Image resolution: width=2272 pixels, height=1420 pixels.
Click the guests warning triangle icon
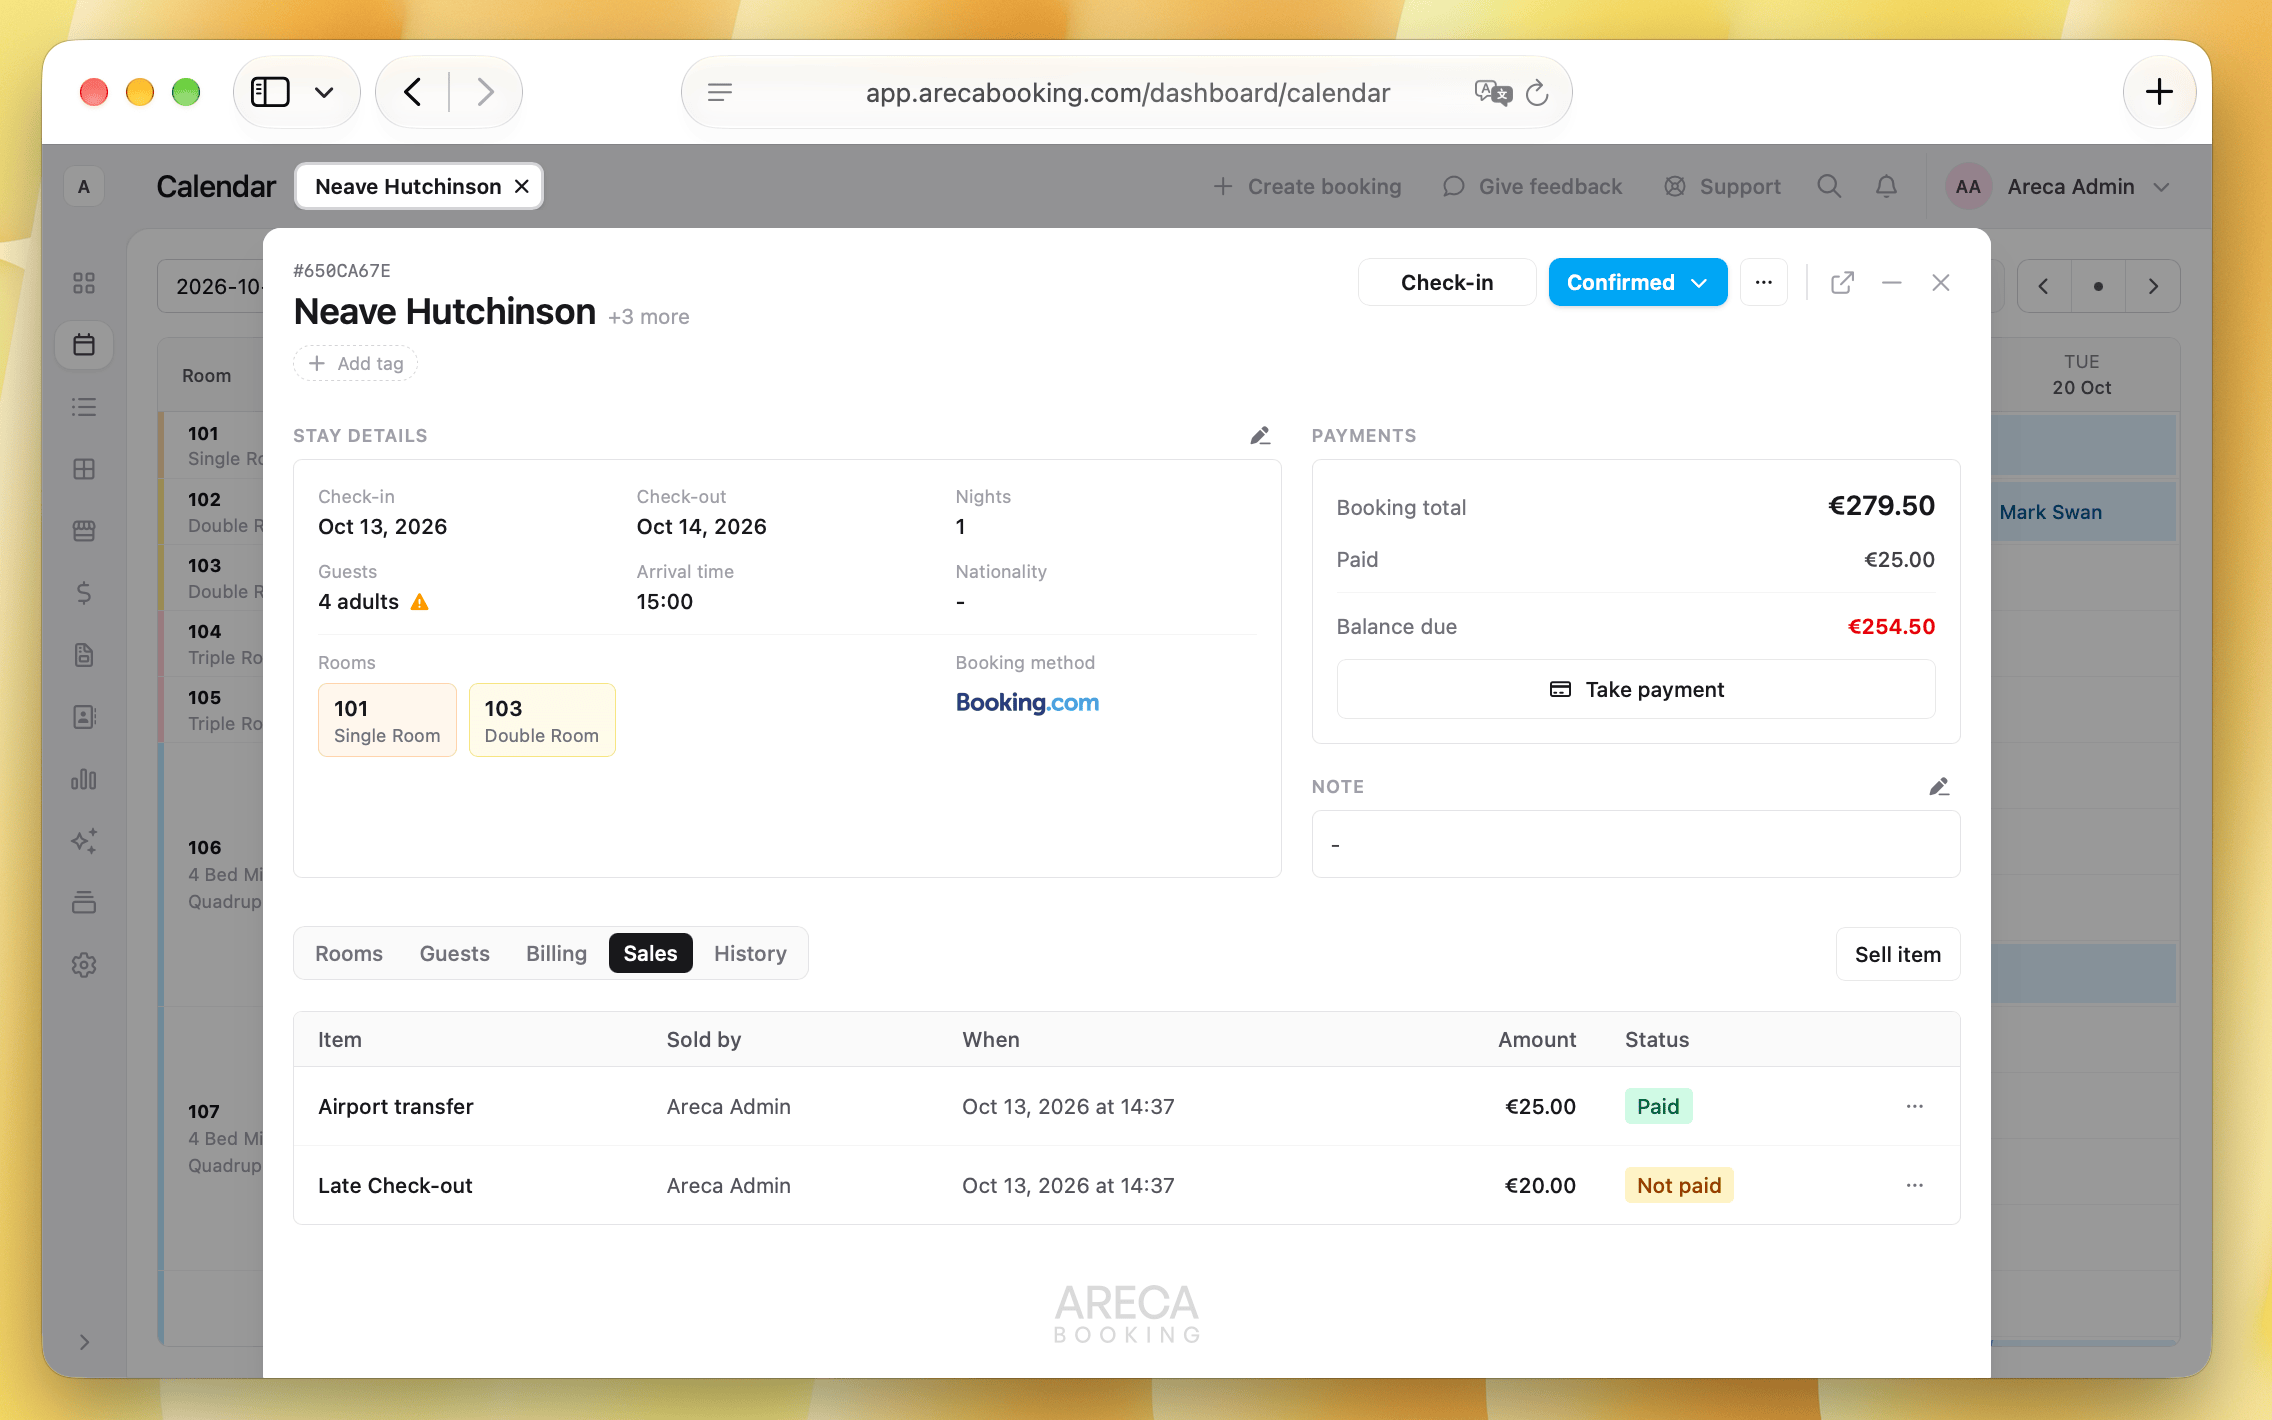tap(420, 602)
